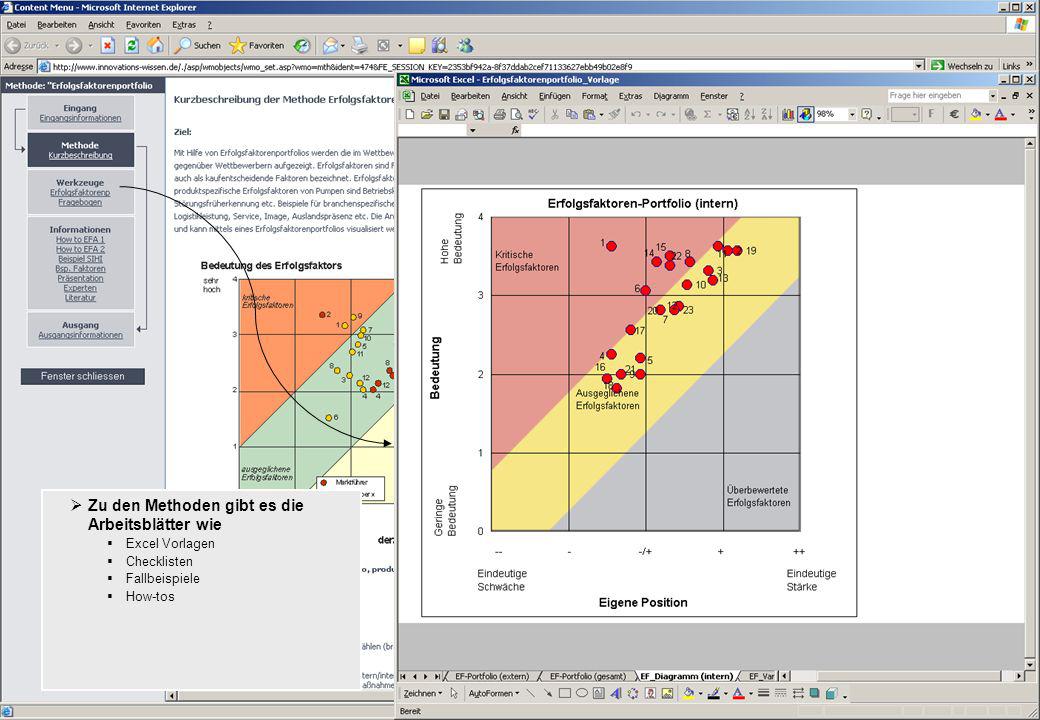Screen dimensions: 1040x720
Task: Go to Internet Explorer home page
Action: 155,46
